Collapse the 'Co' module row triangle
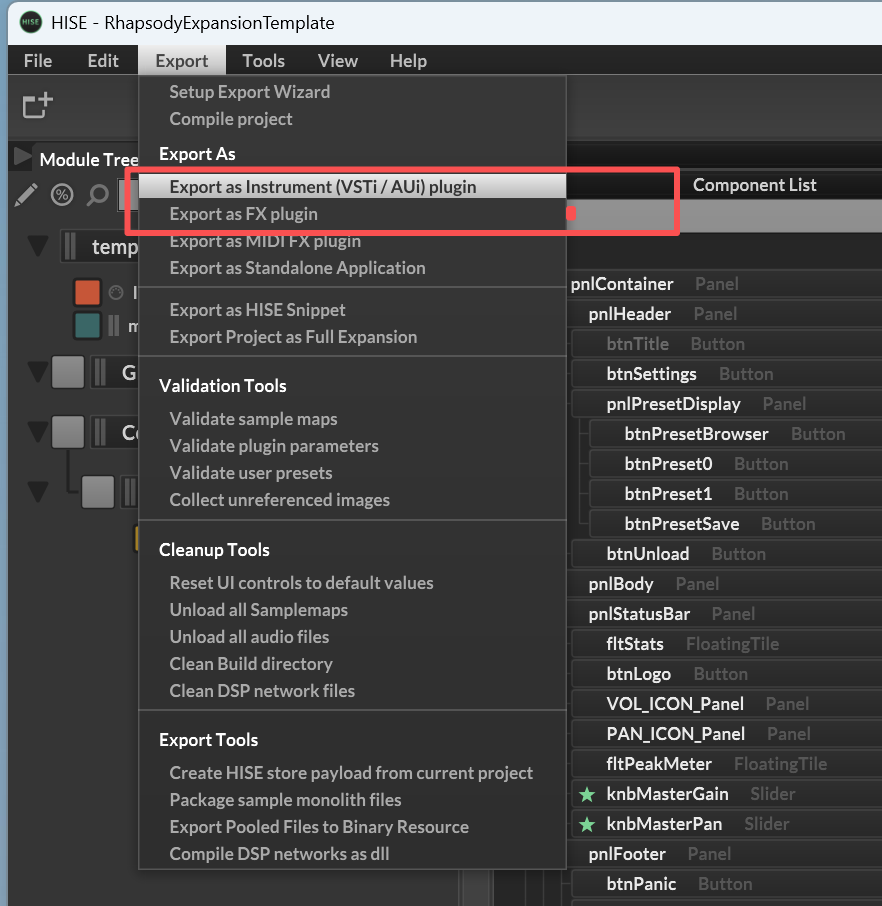Image resolution: width=882 pixels, height=906 pixels. click(x=39, y=433)
